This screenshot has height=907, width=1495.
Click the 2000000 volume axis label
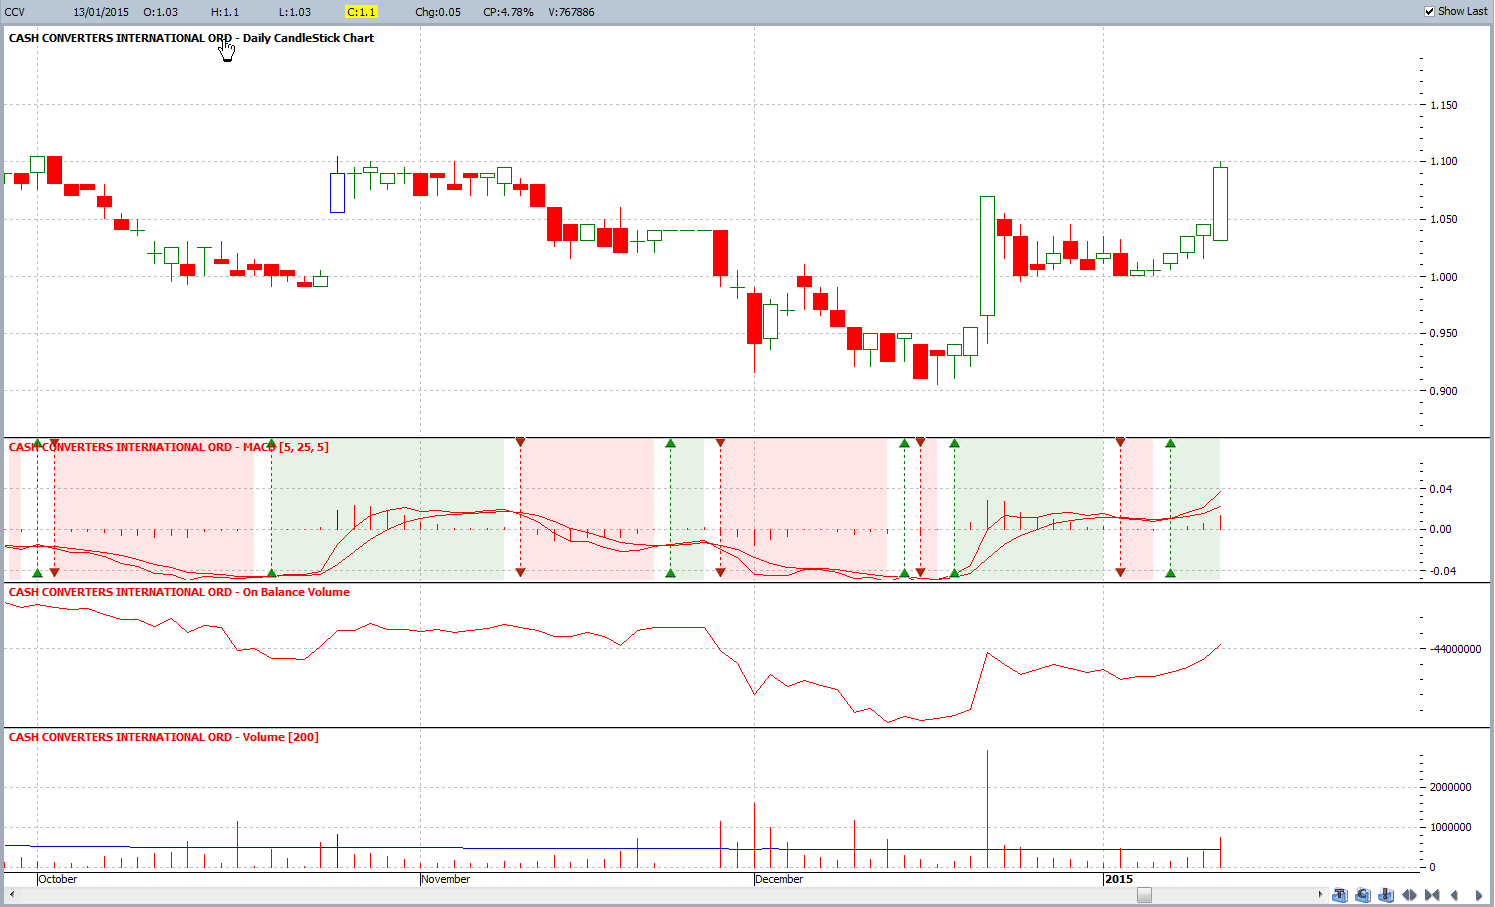[1451, 787]
